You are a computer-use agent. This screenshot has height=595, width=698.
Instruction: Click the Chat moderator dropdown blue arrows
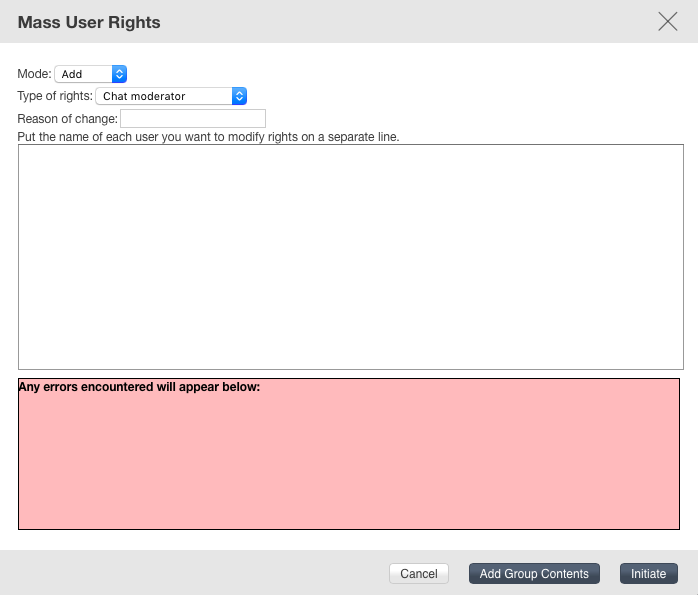coord(239,96)
